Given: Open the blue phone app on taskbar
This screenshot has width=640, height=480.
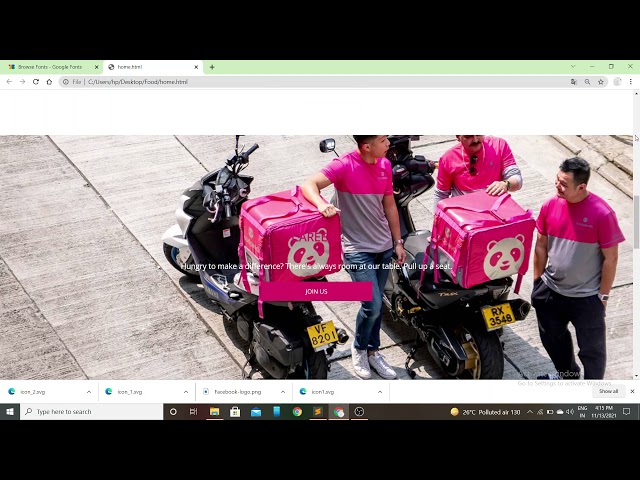Looking at the screenshot, I should point(277,412).
